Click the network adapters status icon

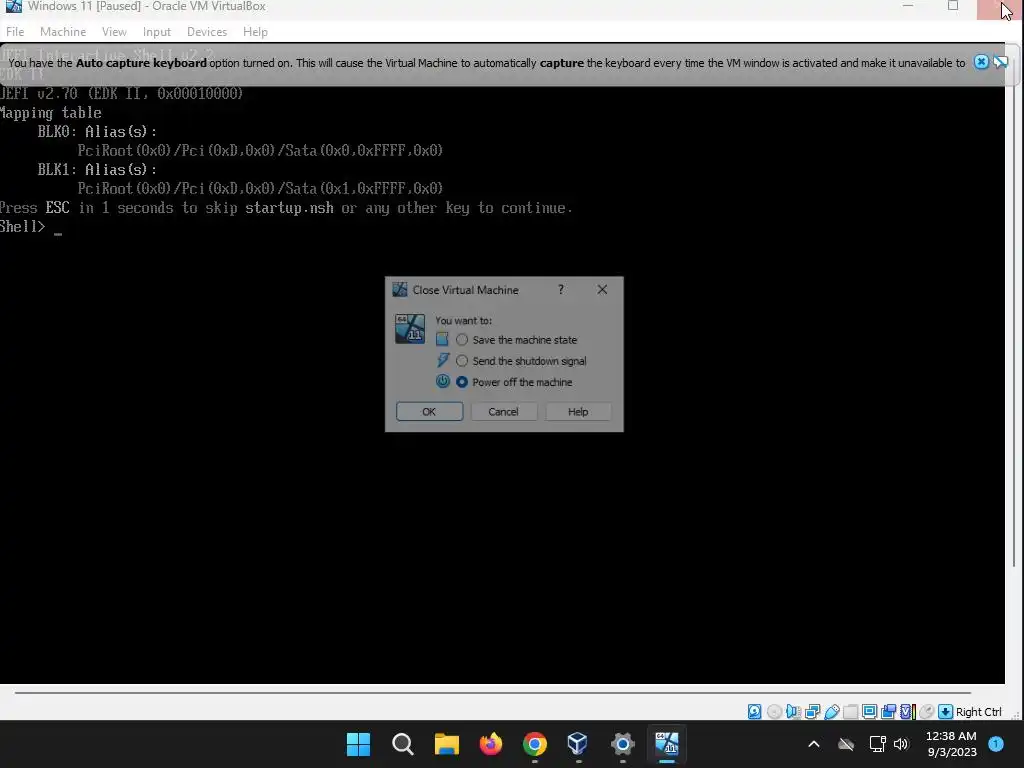(x=812, y=712)
